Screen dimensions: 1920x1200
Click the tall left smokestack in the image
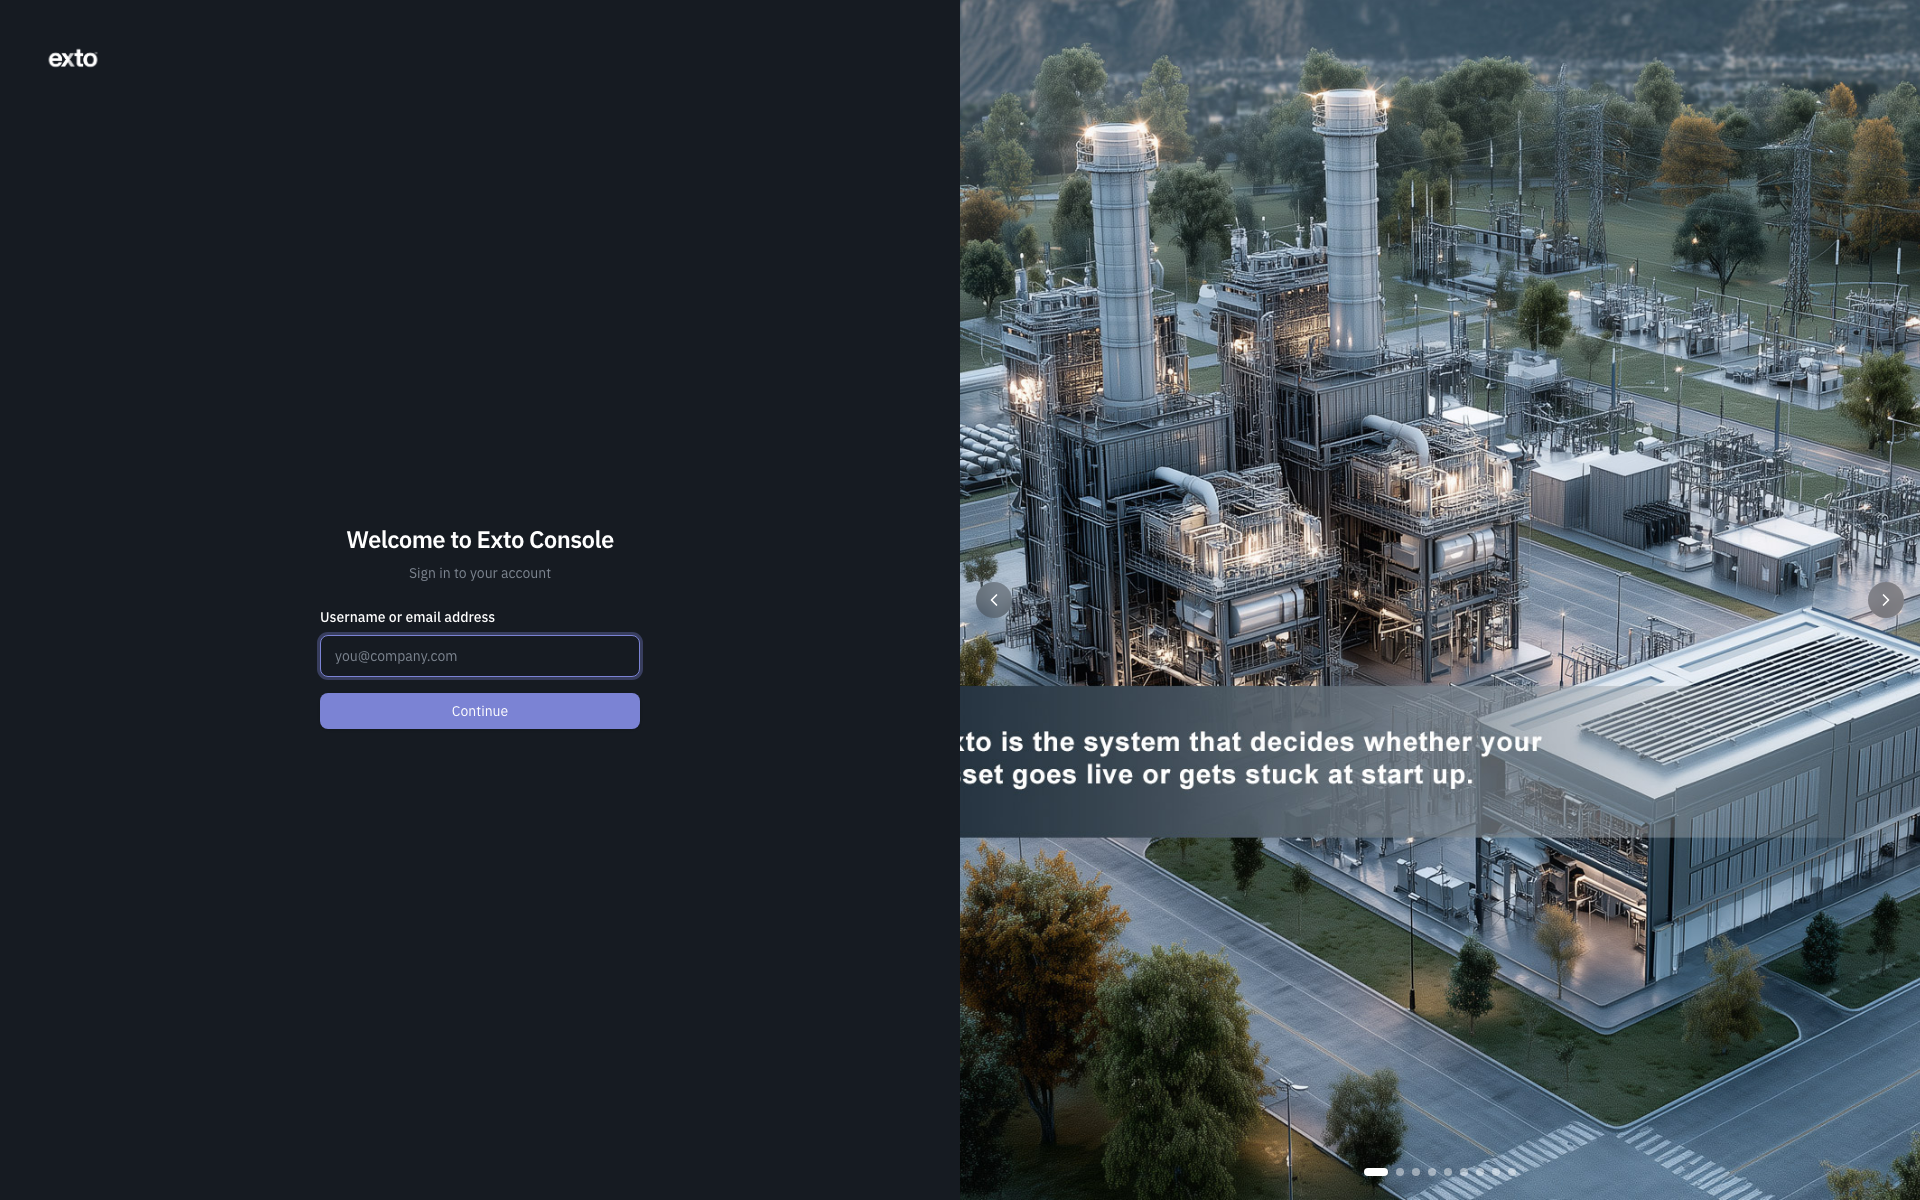(1120, 270)
